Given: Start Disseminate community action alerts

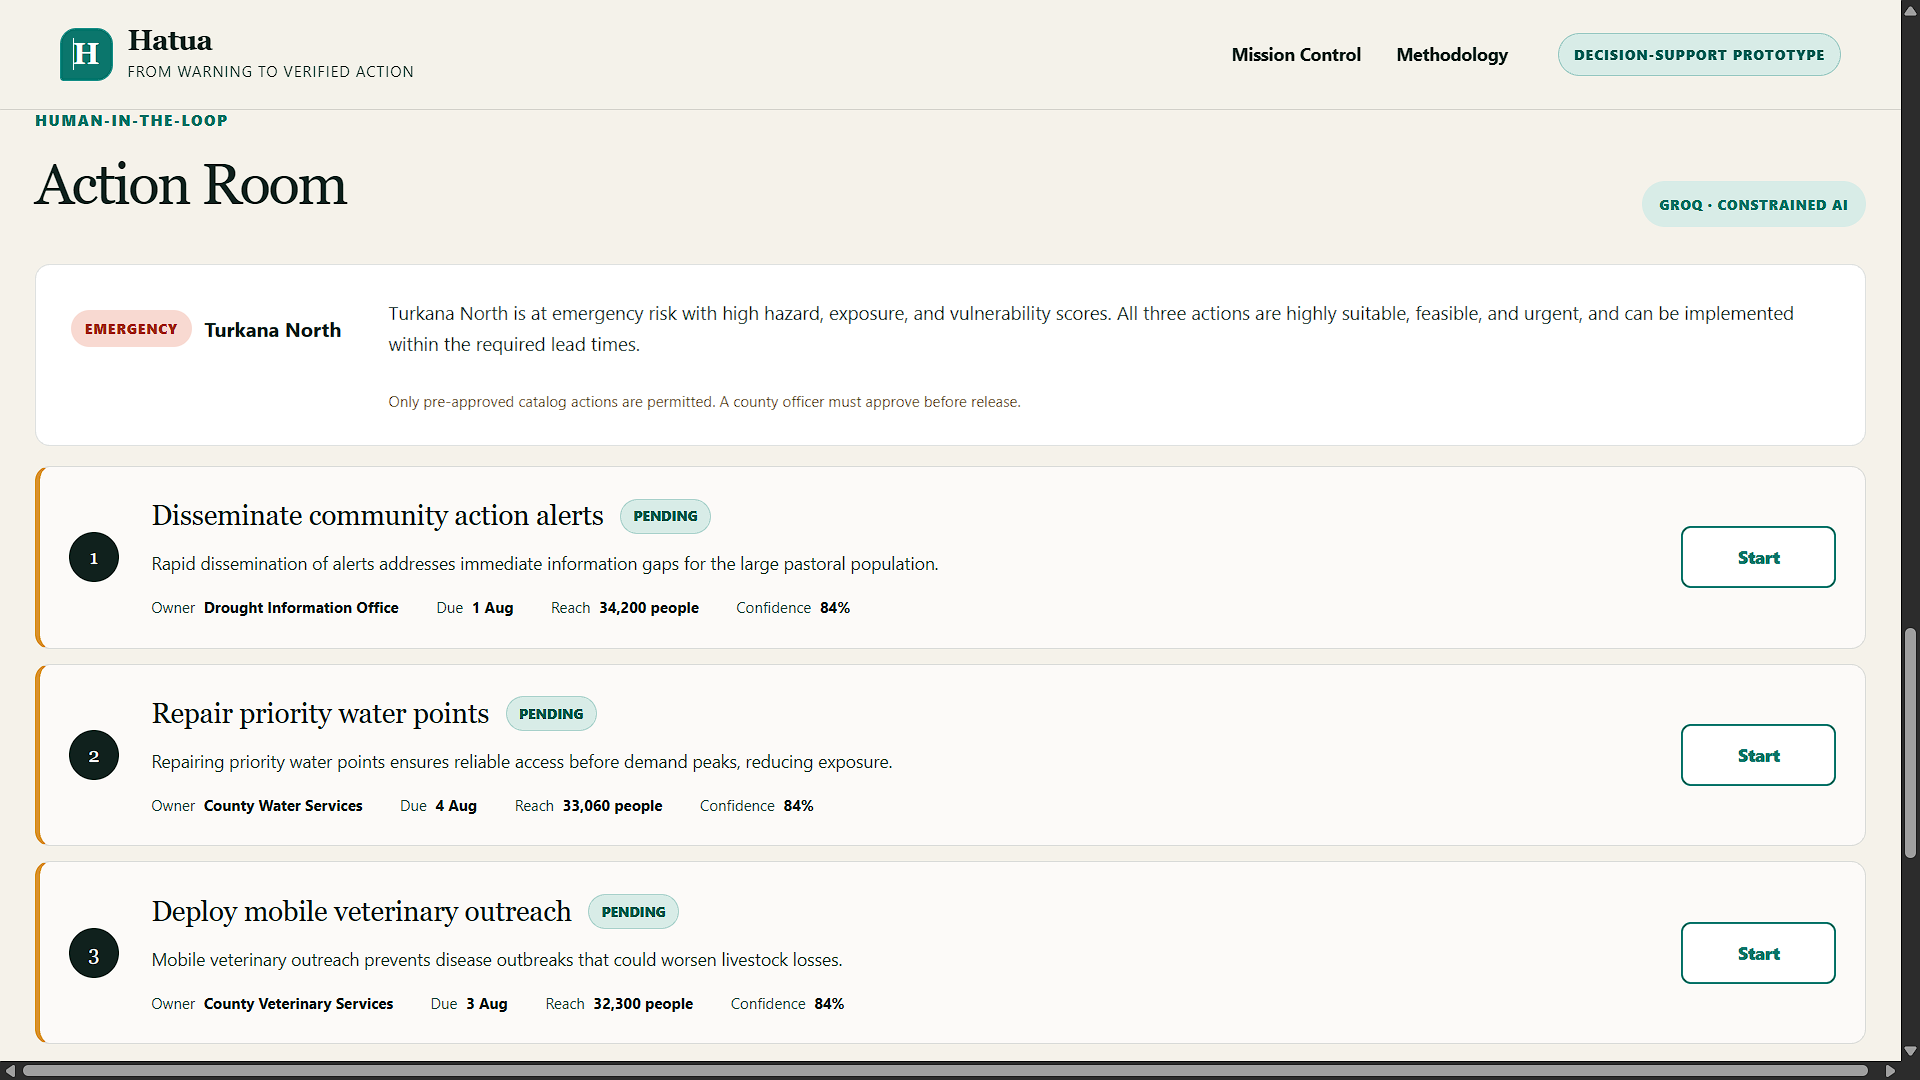Looking at the screenshot, I should (x=1758, y=557).
